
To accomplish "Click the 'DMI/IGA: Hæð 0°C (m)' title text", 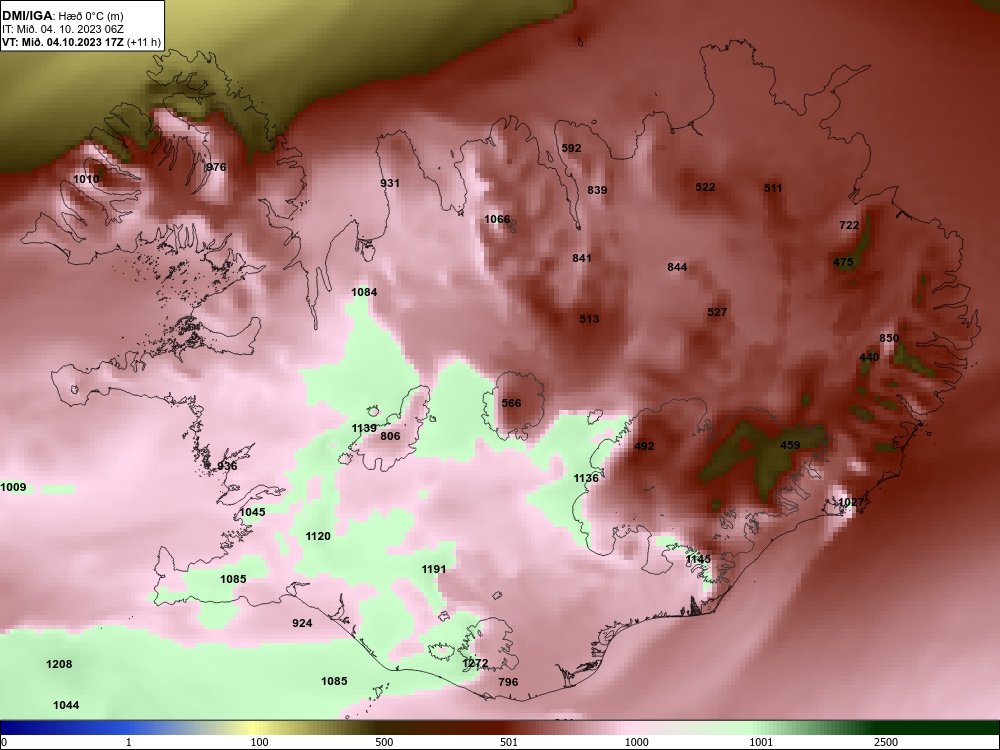I will (63, 16).
